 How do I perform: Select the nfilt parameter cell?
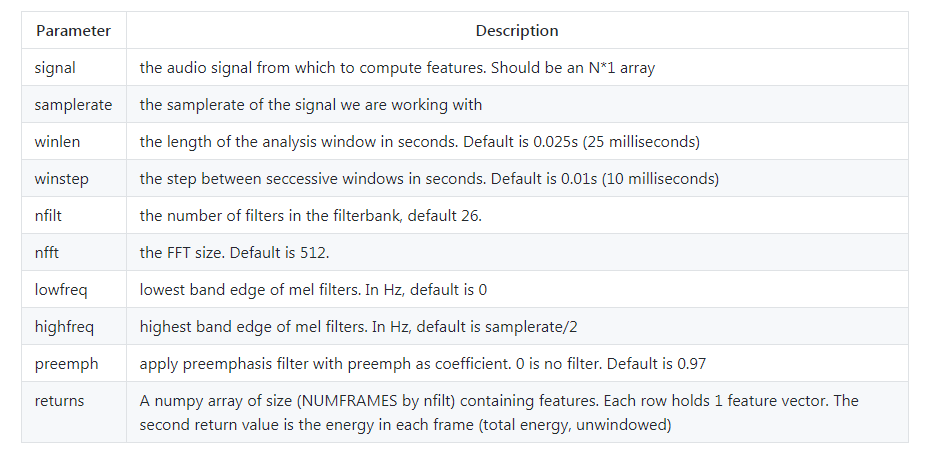74,215
